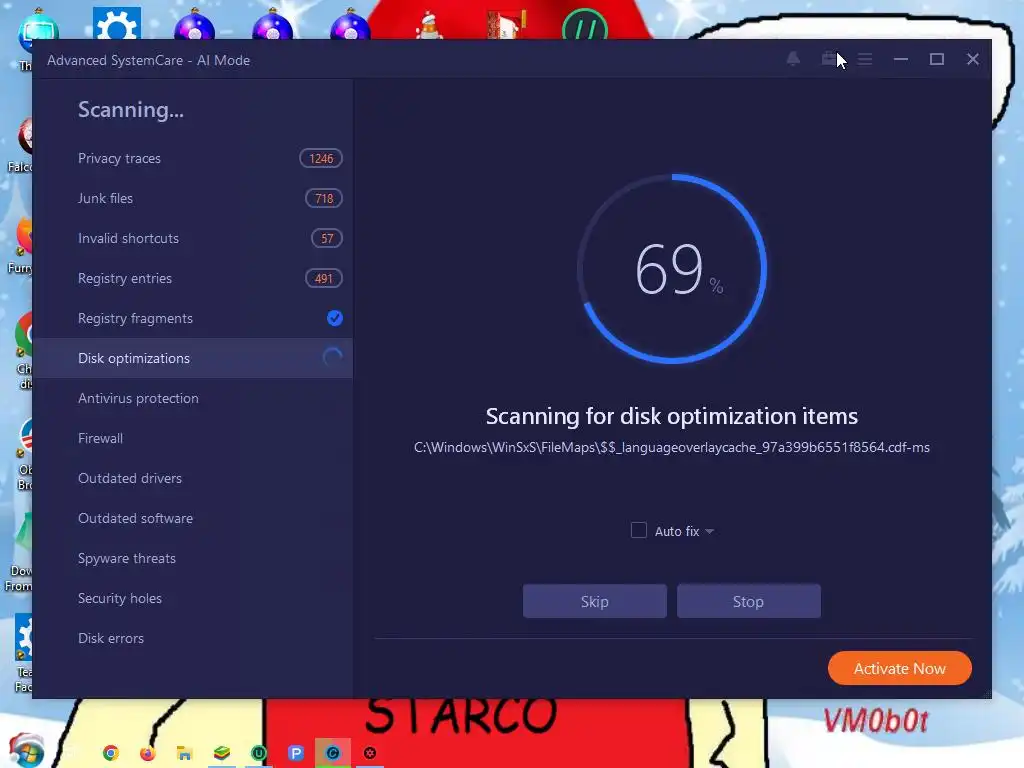Click the Advanced SystemCare C taskbar icon
Screen dimensions: 1024x768
(333, 753)
